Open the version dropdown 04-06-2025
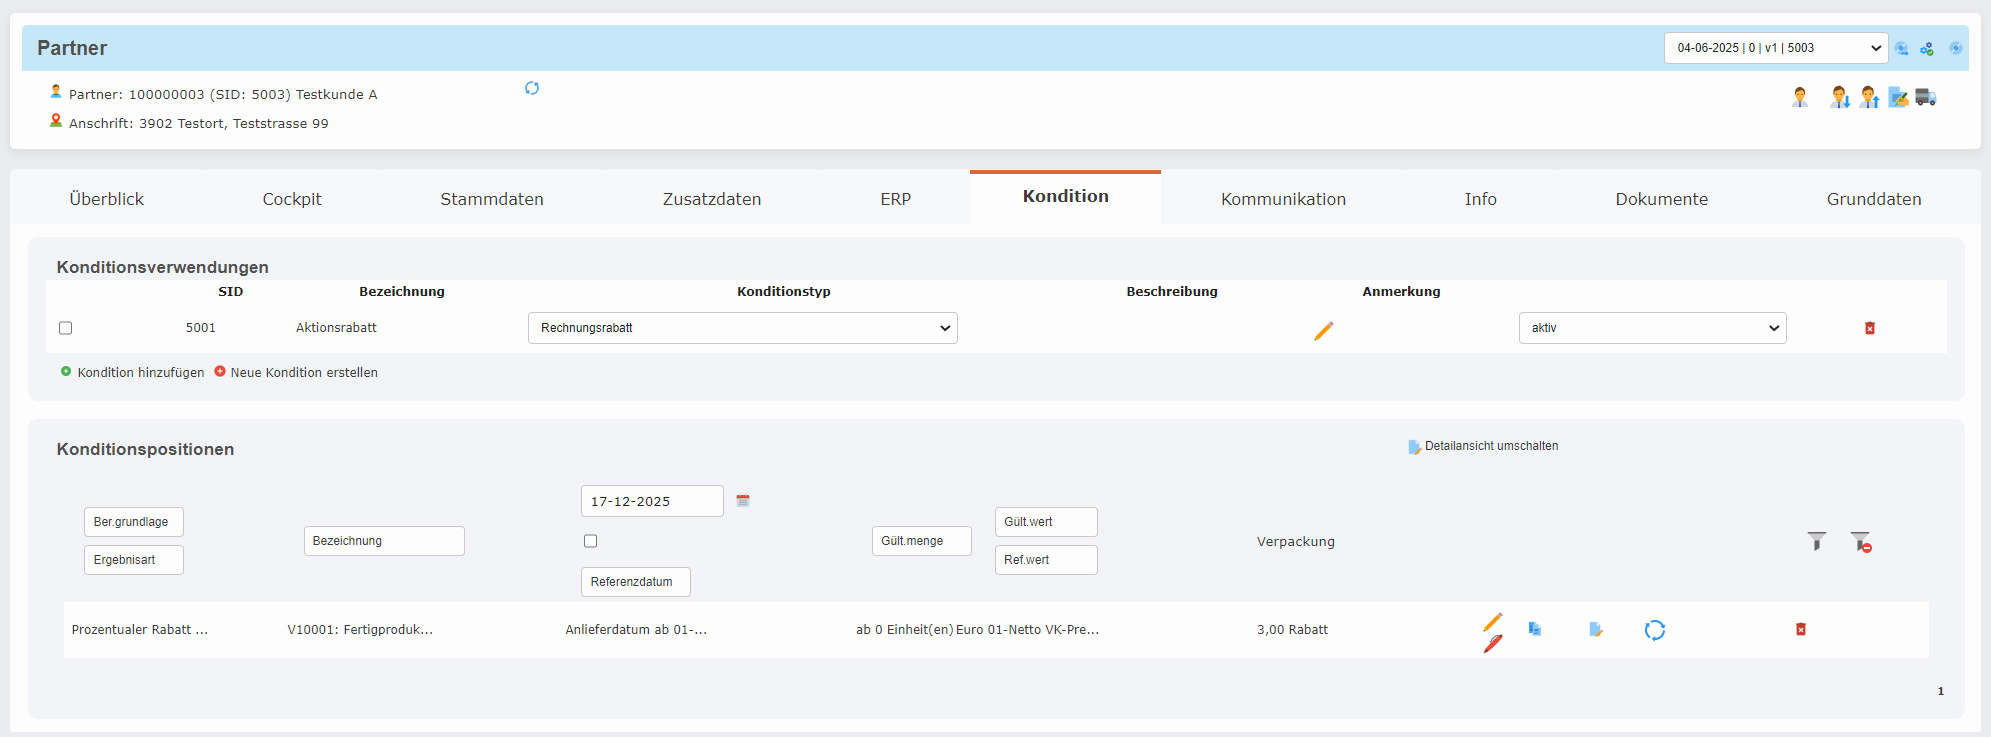The image size is (1991, 737). point(1775,48)
